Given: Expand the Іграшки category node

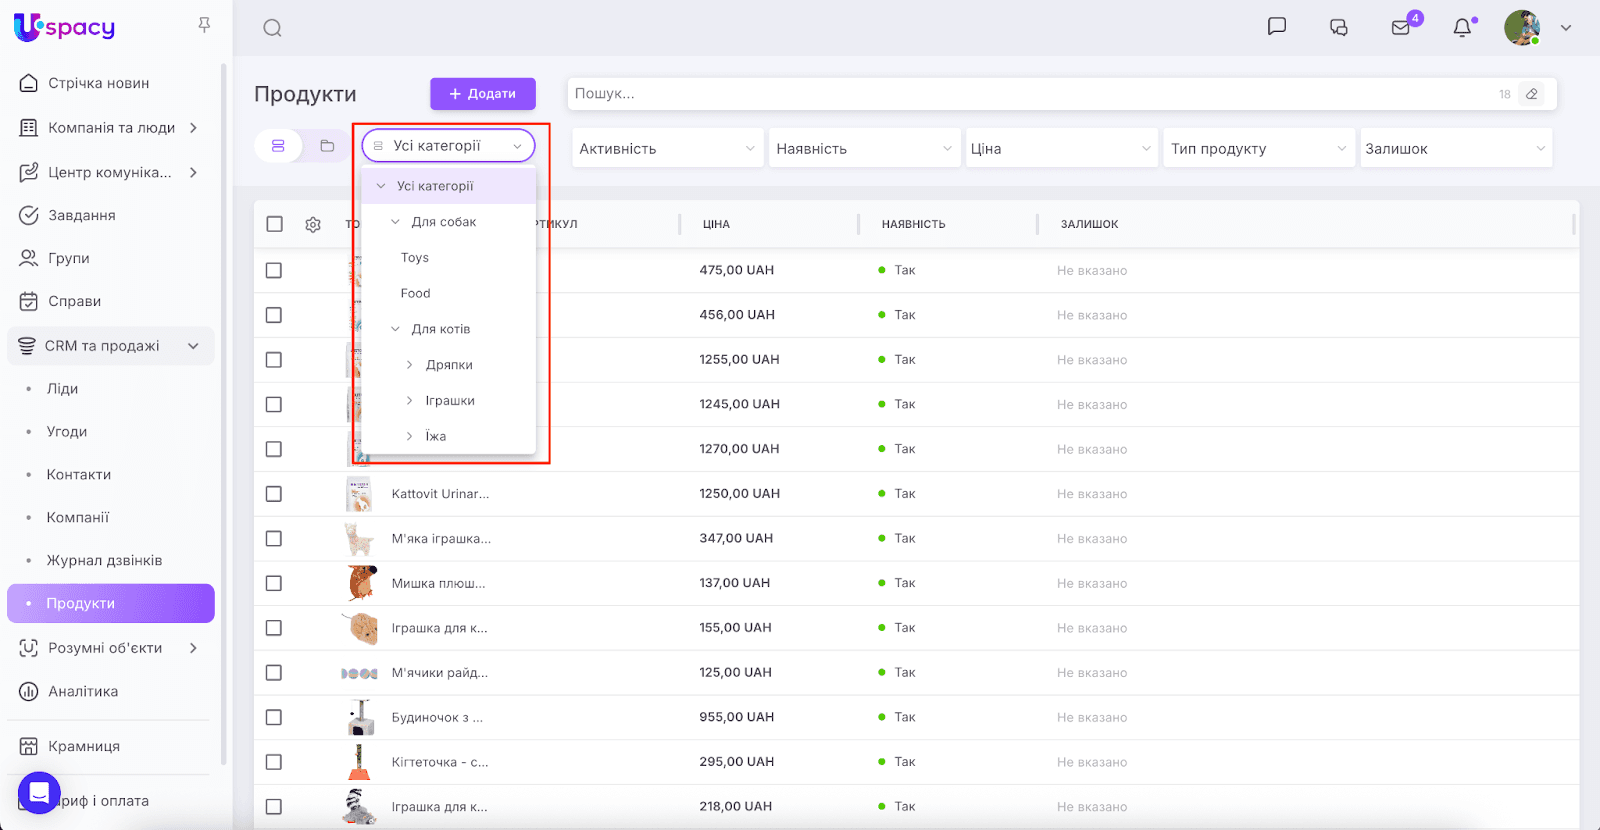Looking at the screenshot, I should tap(410, 401).
